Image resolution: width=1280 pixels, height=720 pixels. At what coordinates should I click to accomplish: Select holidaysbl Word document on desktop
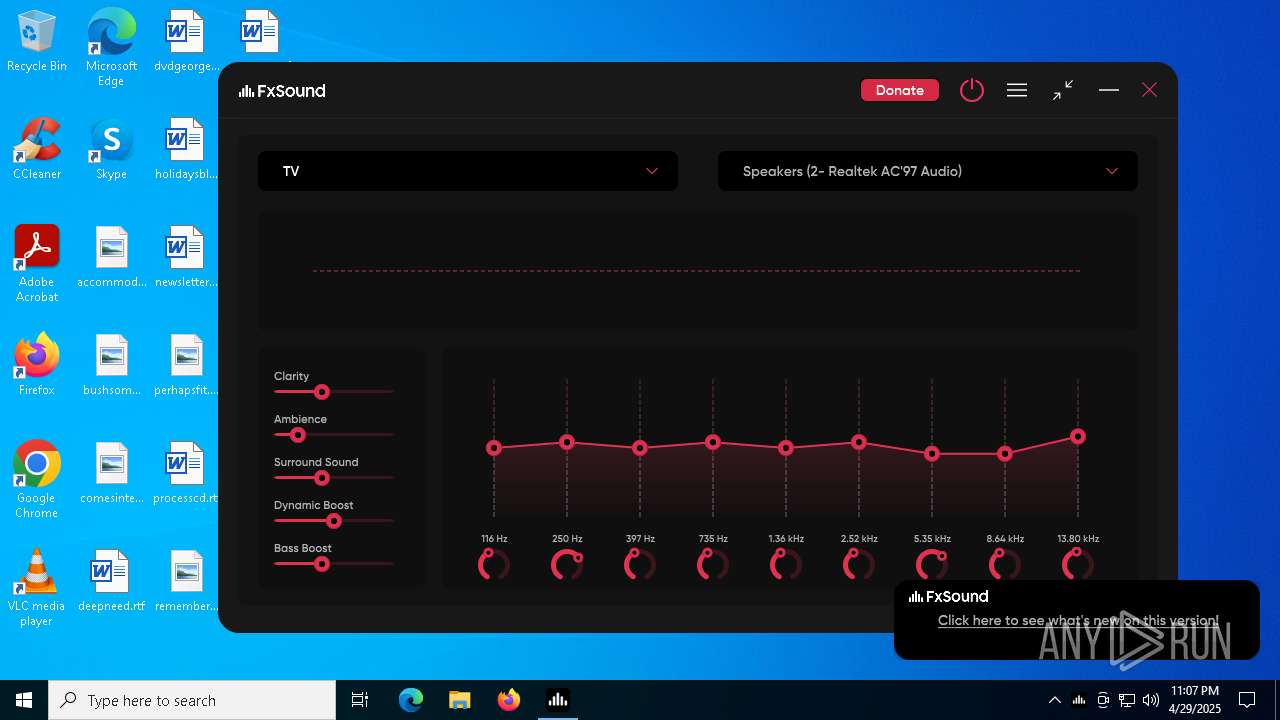[186, 148]
